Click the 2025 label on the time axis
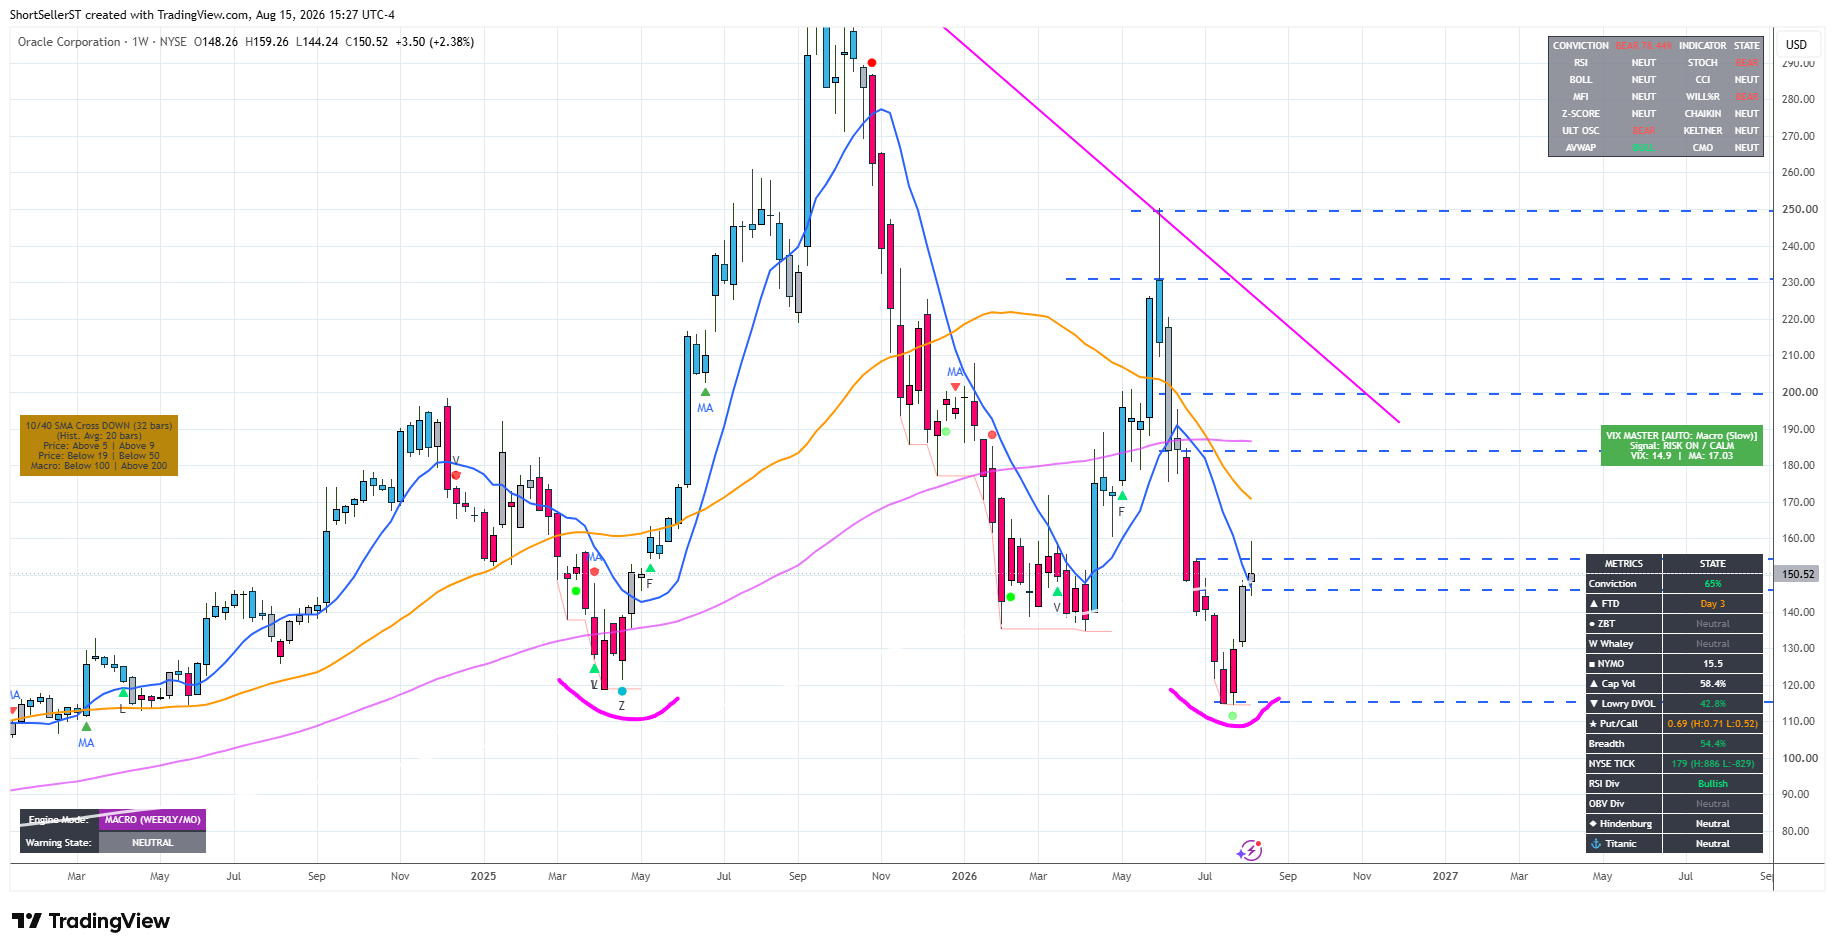This screenshot has width=1835, height=951. tap(483, 876)
